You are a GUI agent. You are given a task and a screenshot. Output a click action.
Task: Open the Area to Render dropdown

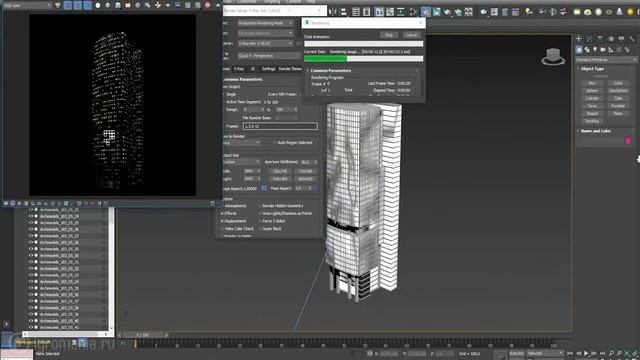click(241, 143)
